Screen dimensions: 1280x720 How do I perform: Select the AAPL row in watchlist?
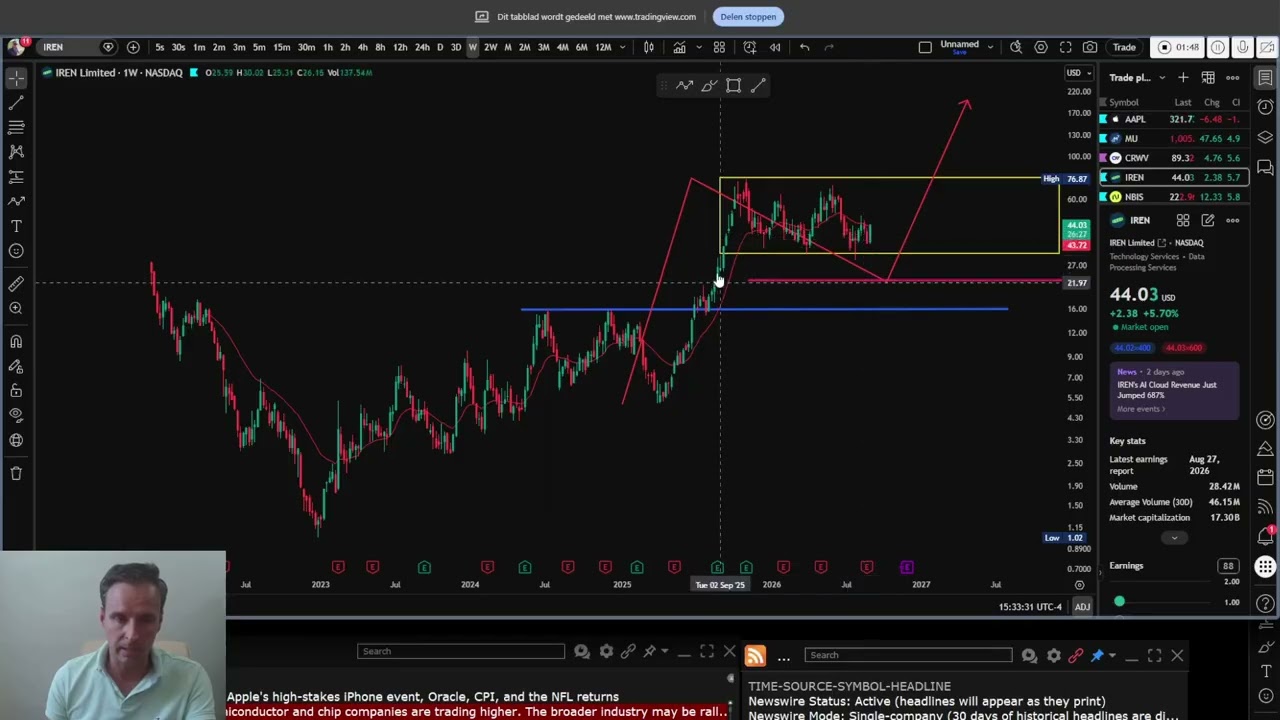tap(1173, 119)
